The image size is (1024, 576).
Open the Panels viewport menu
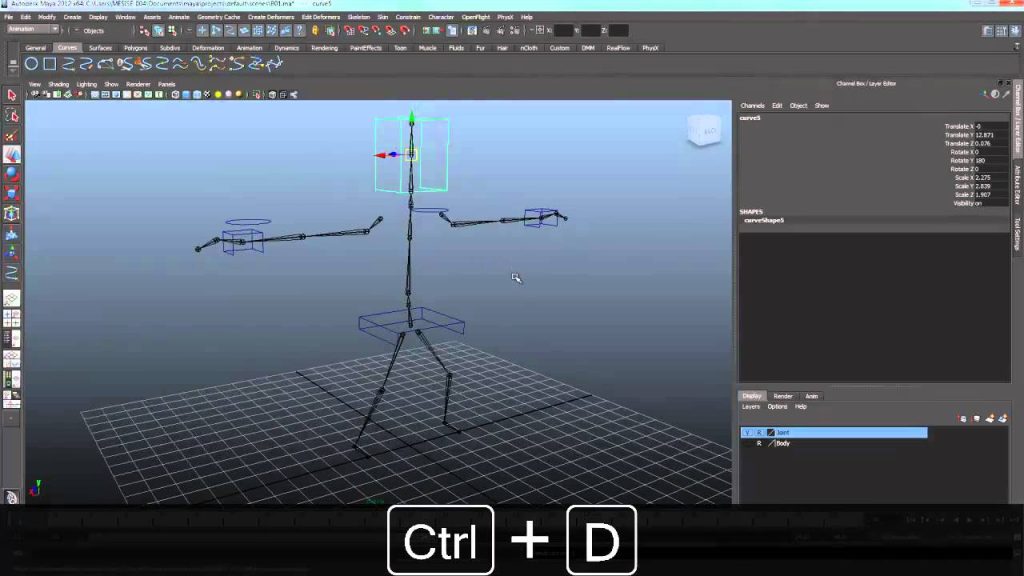tap(167, 84)
